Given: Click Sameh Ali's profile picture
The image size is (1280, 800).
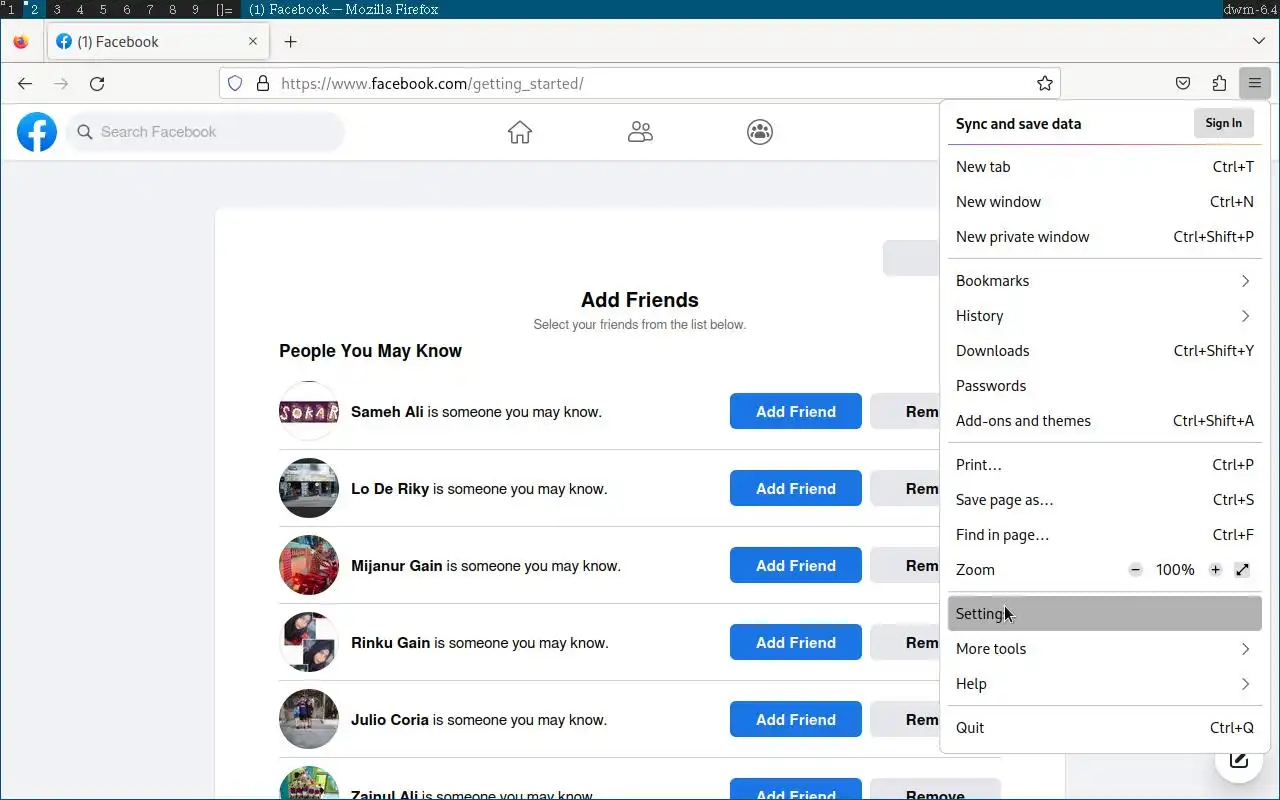Looking at the screenshot, I should (x=309, y=411).
